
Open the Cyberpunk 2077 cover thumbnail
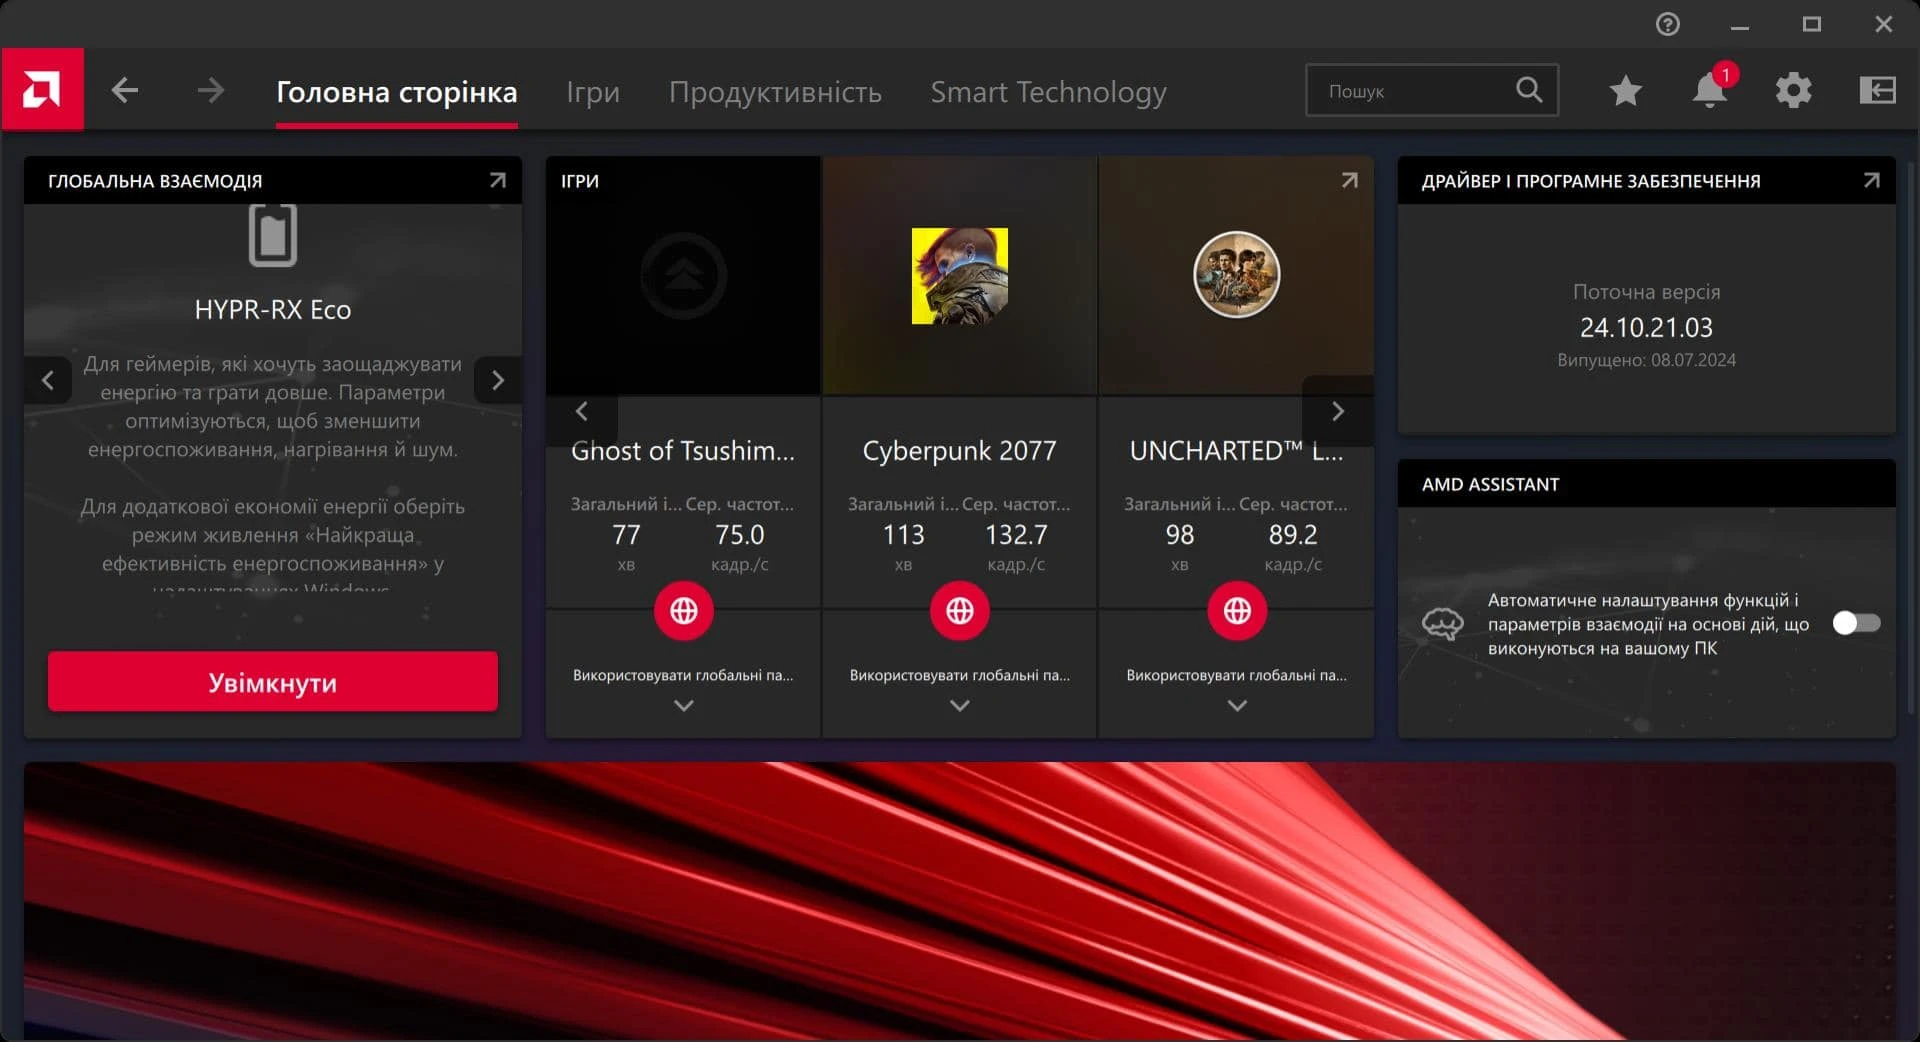pos(959,276)
